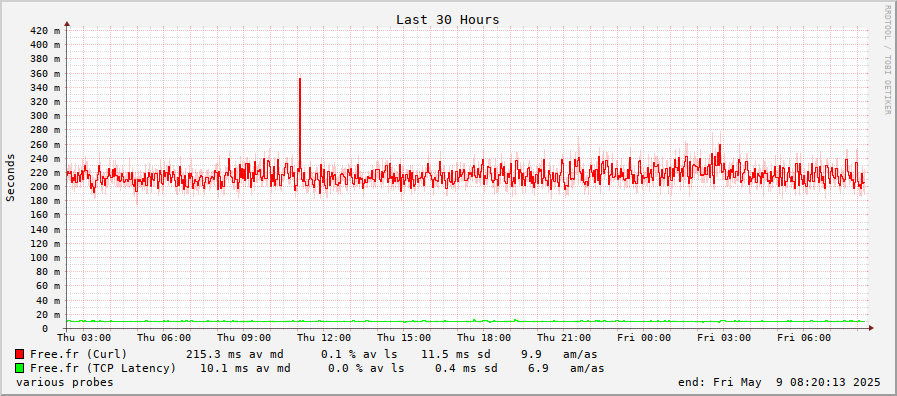Click the 'Free.fr (TCP Latency)' legend label
The image size is (897, 396).
tap(103, 369)
